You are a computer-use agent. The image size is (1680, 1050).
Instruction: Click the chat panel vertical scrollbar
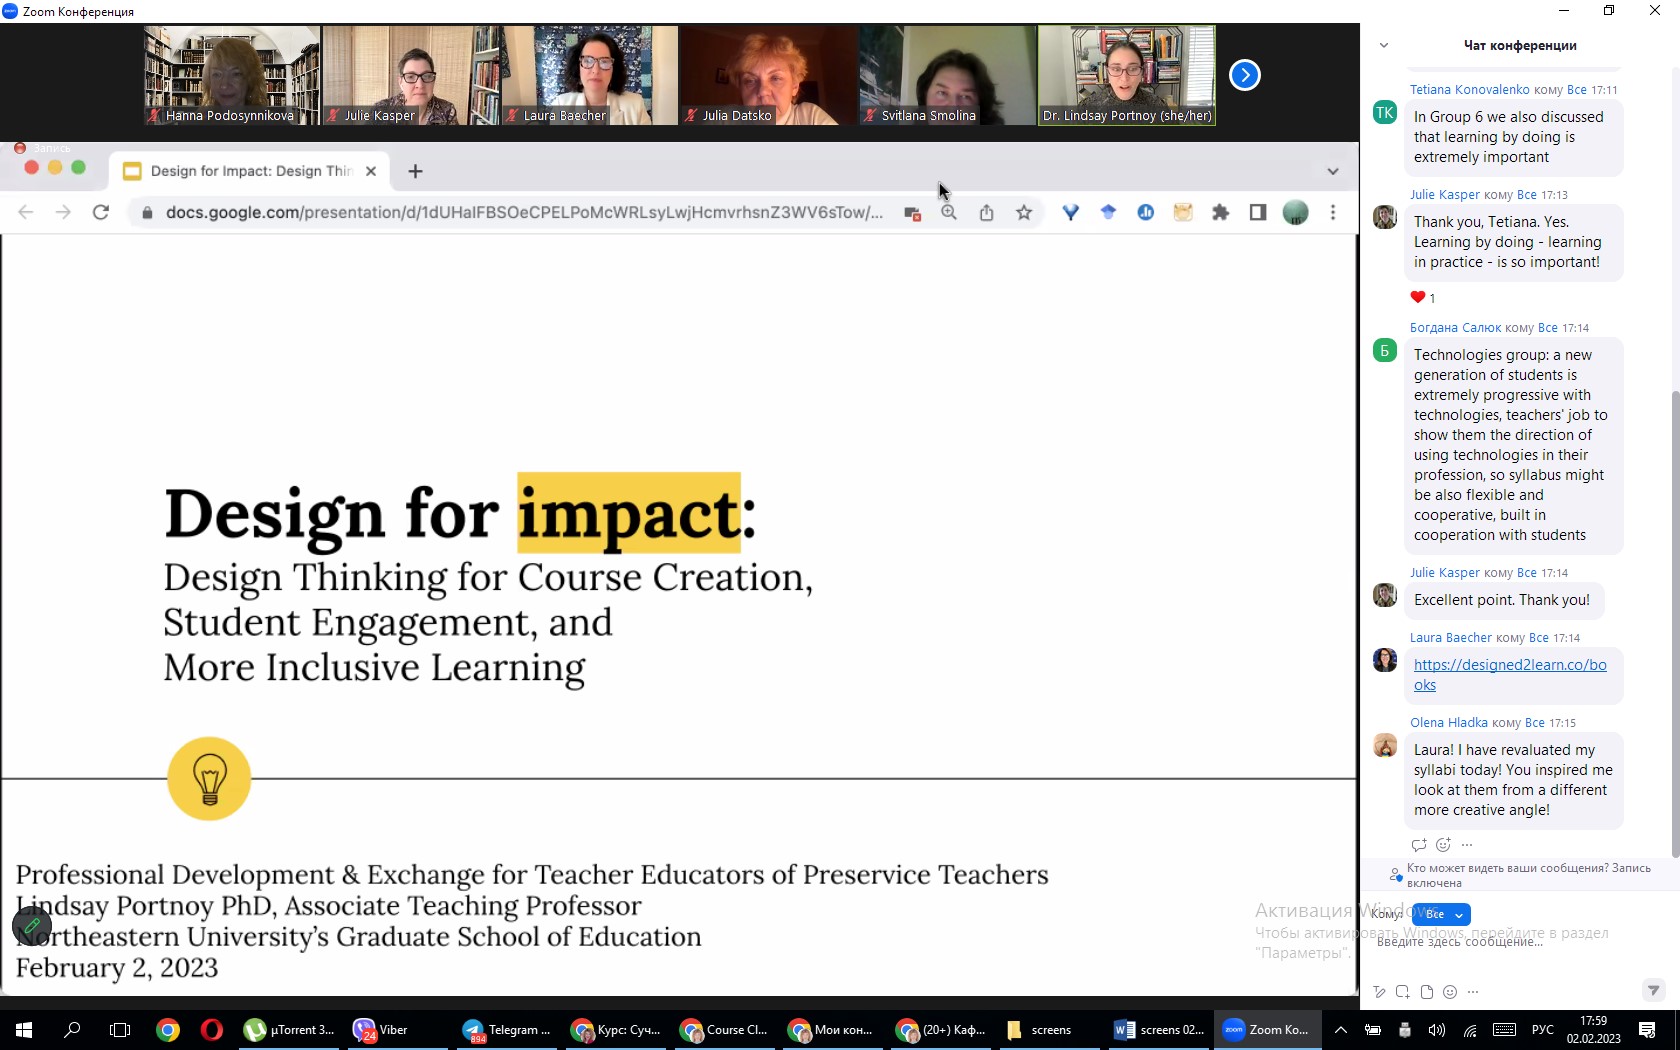coord(1675,620)
